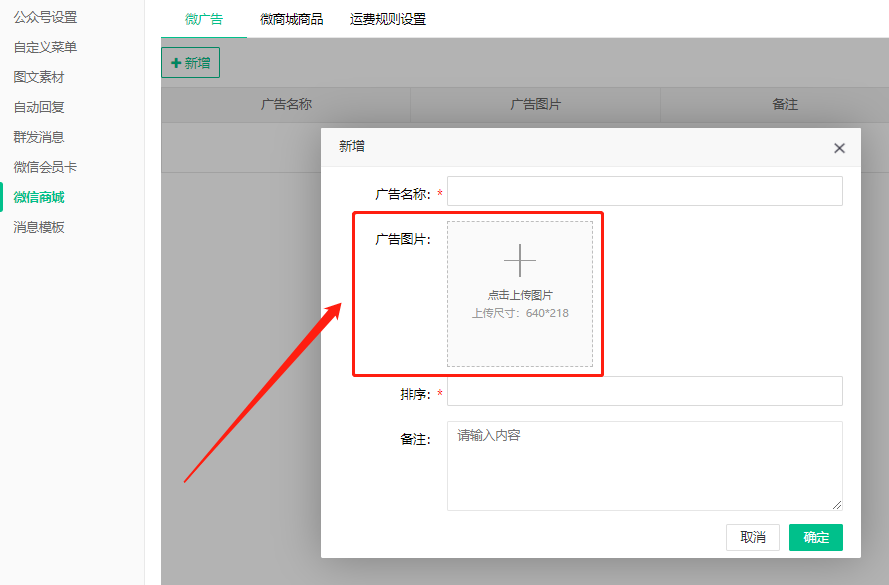Select 群发消息 in the sidebar
This screenshot has height=585, width=889.
tap(39, 137)
